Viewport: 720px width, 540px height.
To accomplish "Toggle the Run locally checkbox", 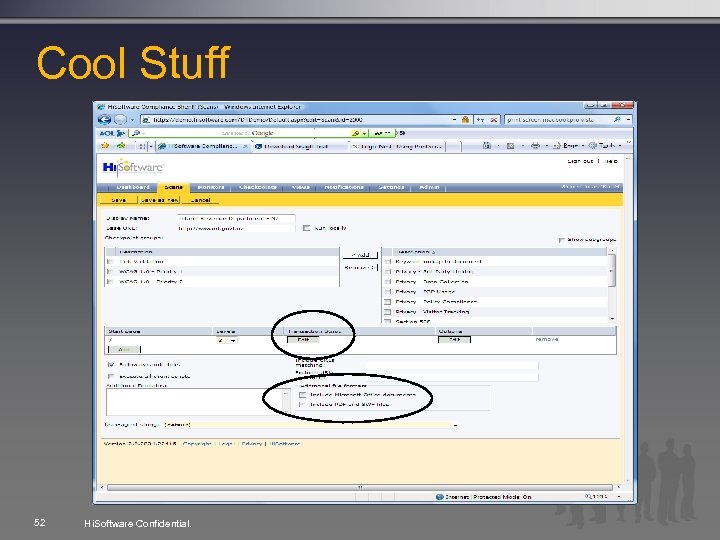I will coord(306,228).
